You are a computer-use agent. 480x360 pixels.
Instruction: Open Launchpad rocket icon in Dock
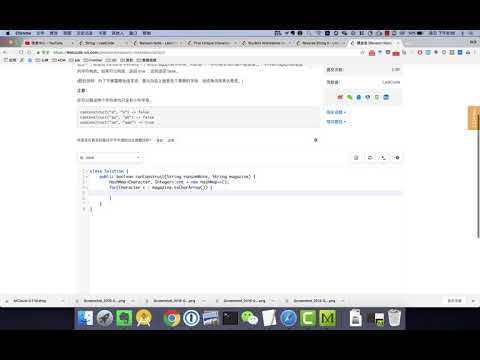tap(105, 318)
